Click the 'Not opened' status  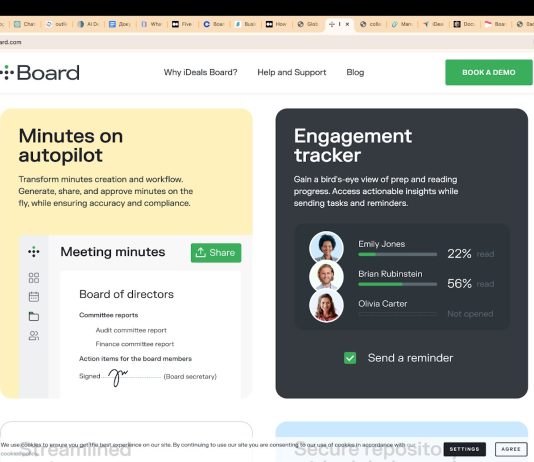pos(470,314)
